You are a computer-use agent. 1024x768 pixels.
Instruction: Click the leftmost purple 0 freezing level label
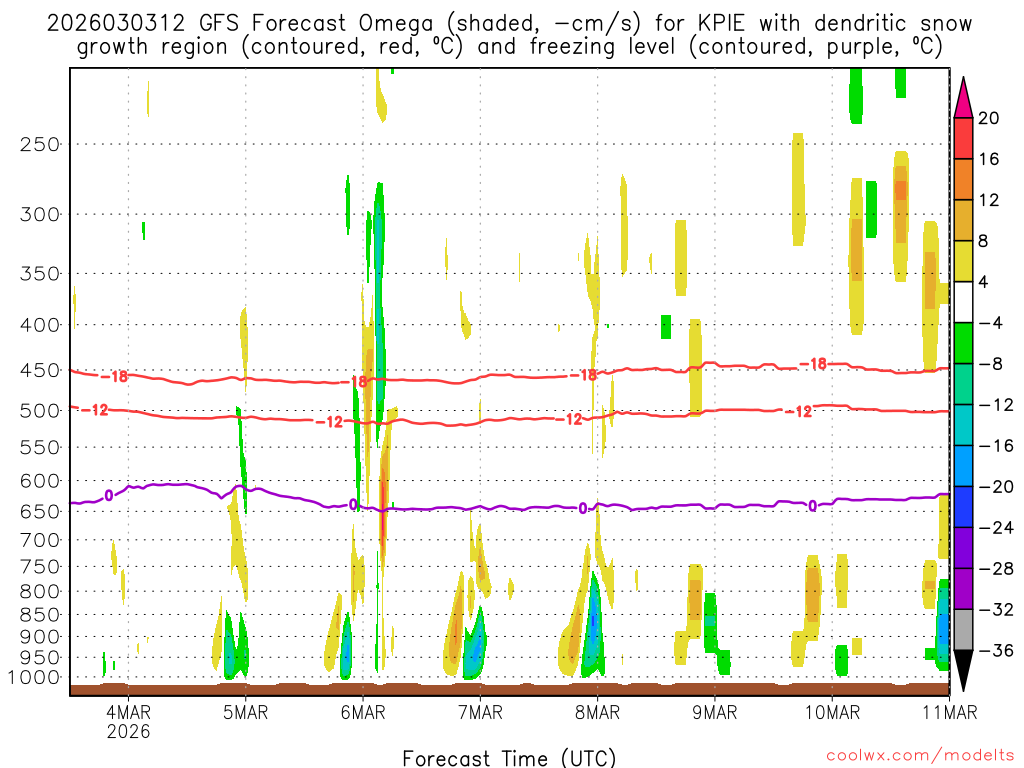[109, 495]
